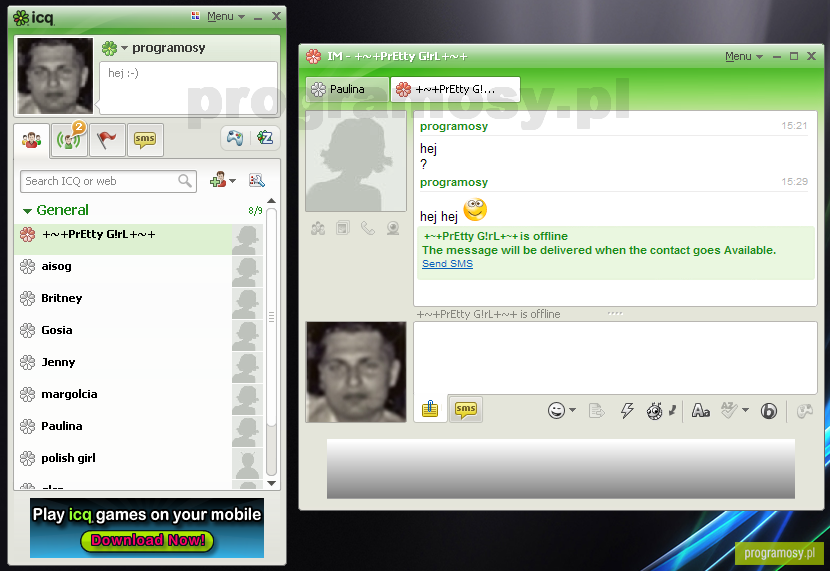Click the contact list scrollbar thumb
The image size is (830, 571).
tap(272, 316)
